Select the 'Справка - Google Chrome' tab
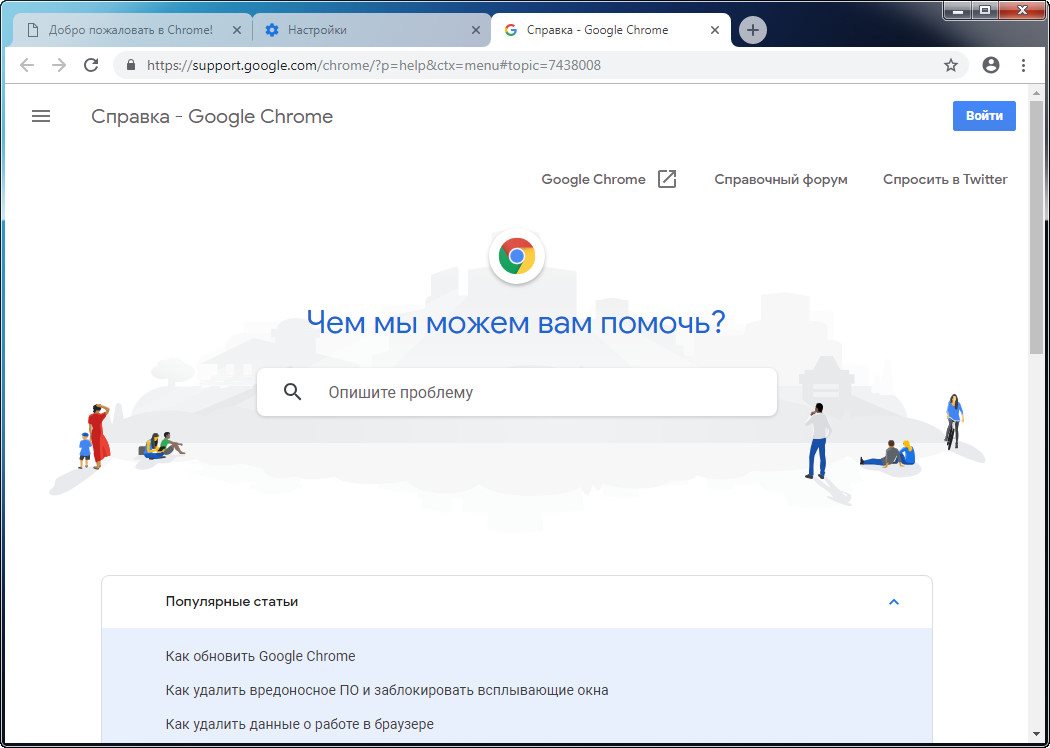1050x748 pixels. [x=611, y=30]
